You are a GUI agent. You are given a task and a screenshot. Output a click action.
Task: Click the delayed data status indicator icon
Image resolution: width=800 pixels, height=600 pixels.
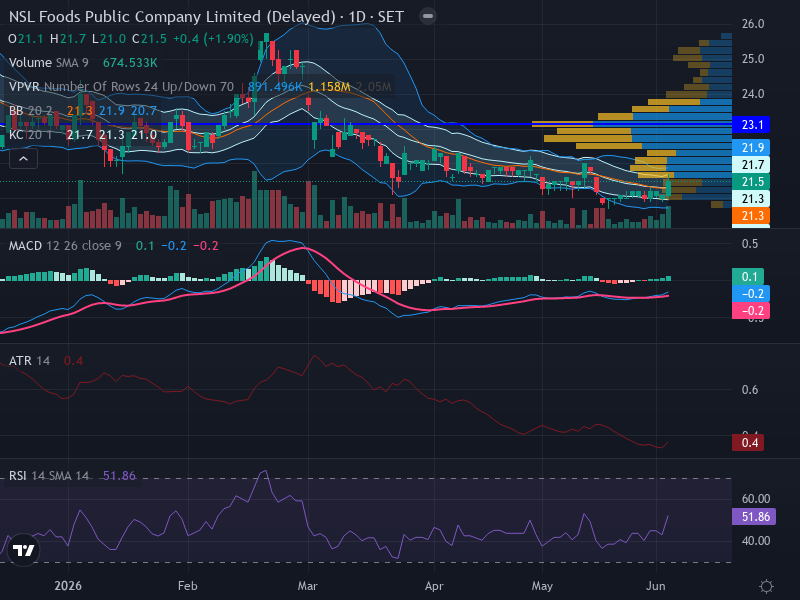(428, 16)
